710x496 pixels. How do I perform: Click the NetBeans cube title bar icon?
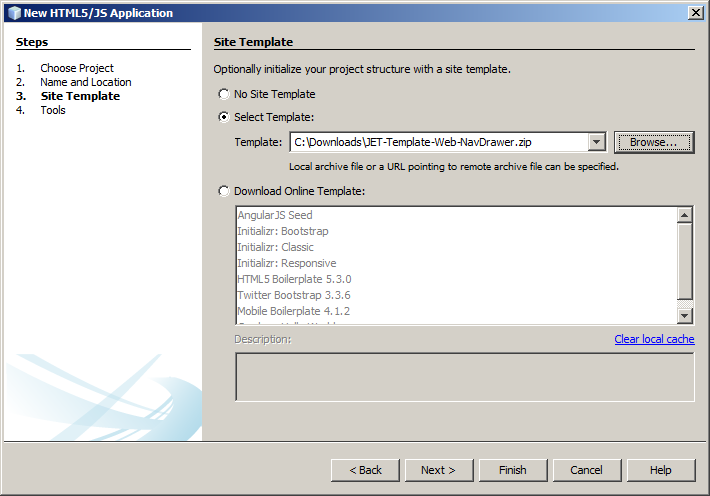(14, 13)
